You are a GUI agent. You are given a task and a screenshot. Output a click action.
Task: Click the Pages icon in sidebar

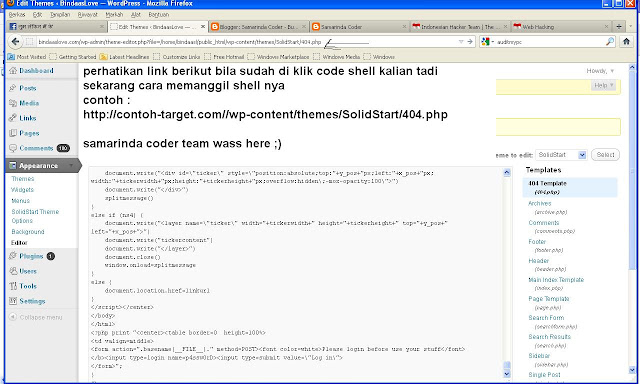[x=13, y=133]
